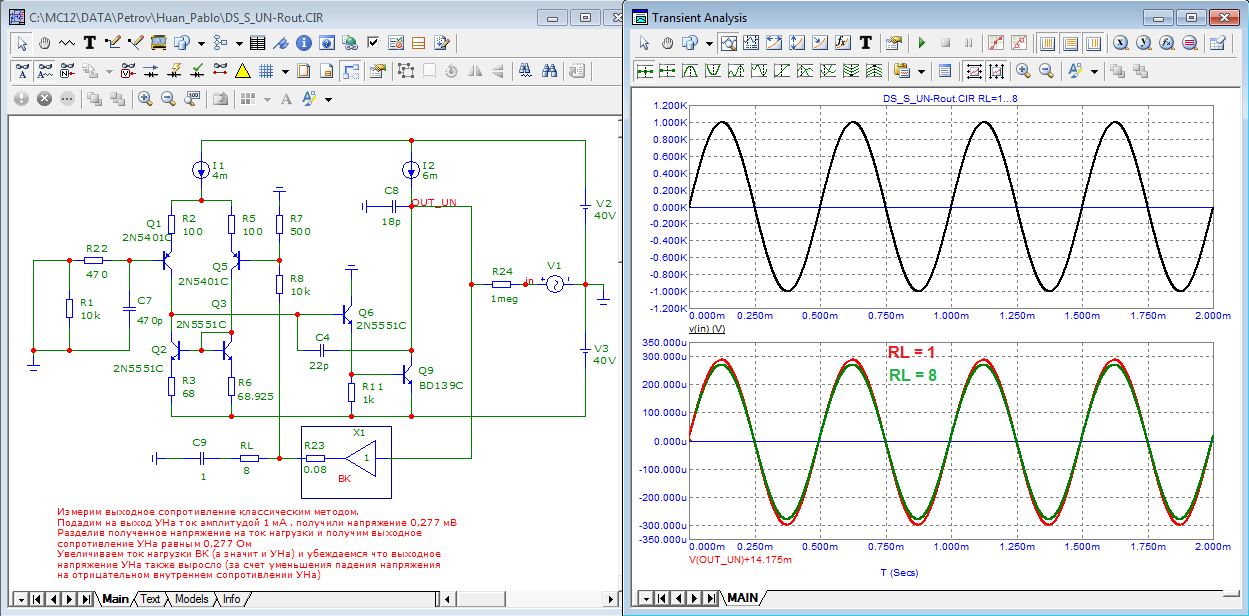Expand the text color dropdown in schematic toolbar
Screen dimensions: 1249x616
tap(328, 99)
